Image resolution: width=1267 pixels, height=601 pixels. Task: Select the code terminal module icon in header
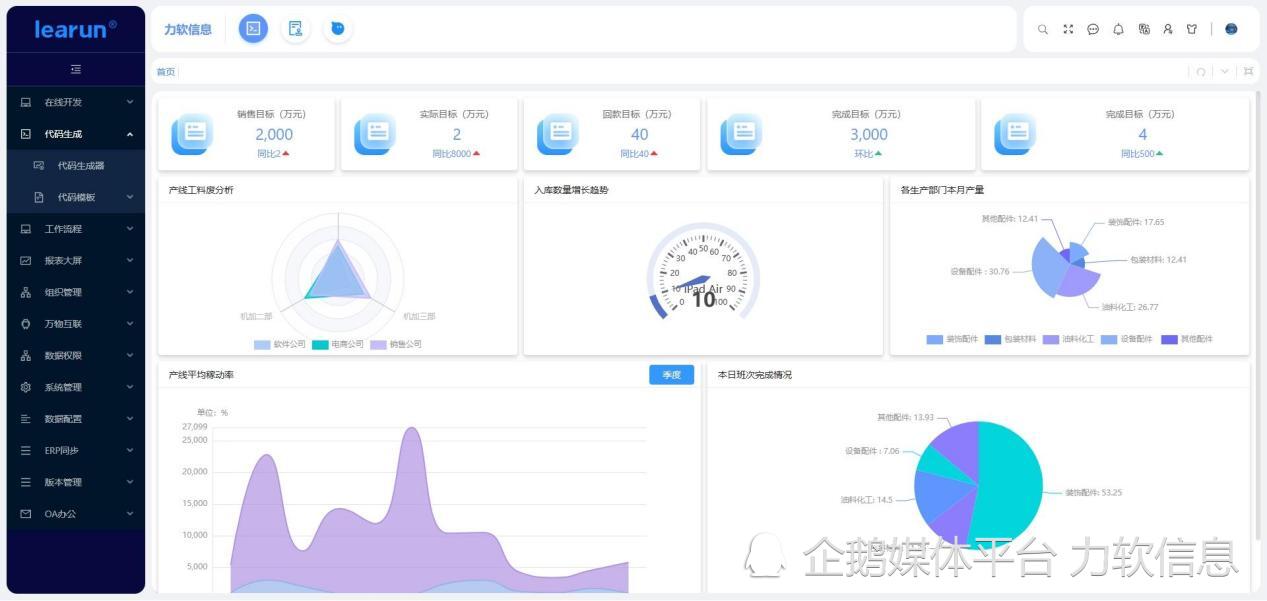254,29
